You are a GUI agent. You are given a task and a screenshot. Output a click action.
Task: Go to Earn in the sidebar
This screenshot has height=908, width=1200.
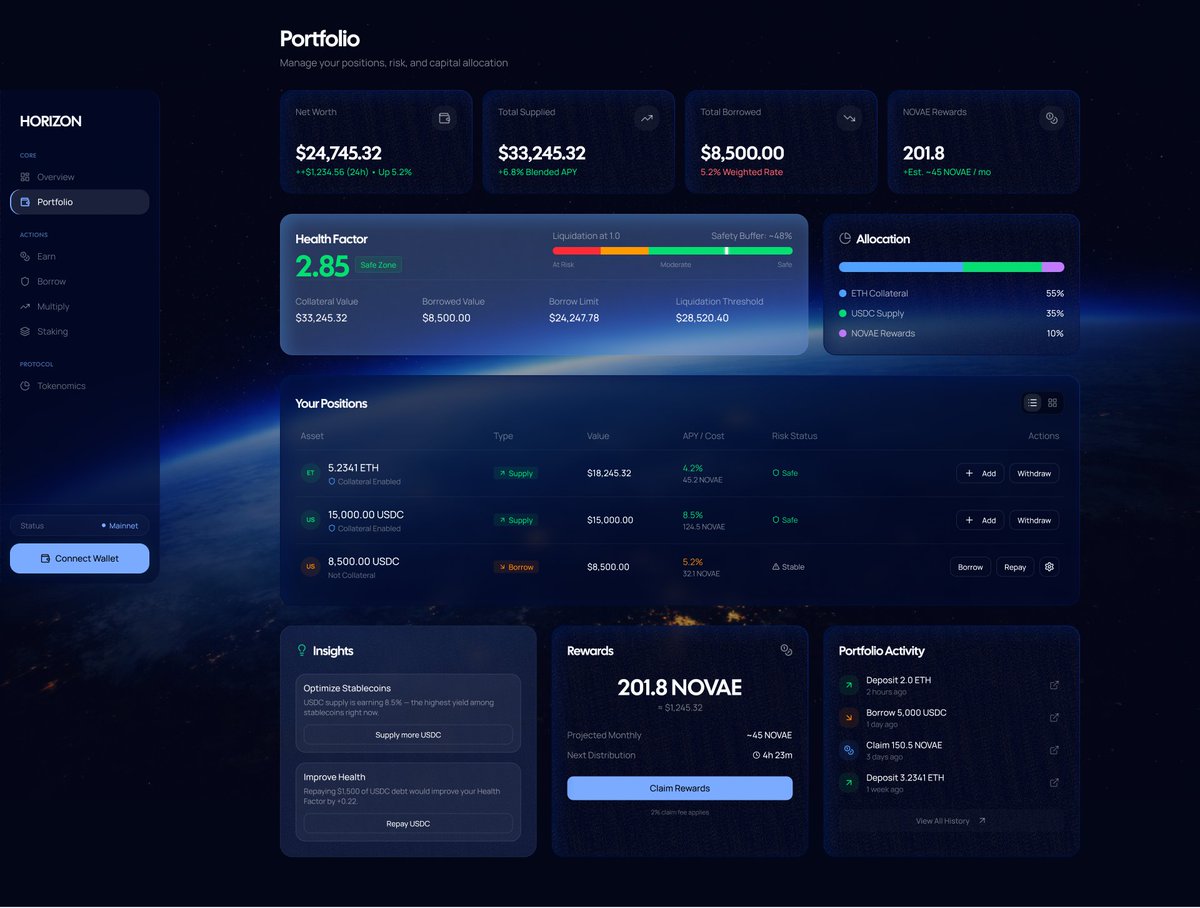[80, 256]
